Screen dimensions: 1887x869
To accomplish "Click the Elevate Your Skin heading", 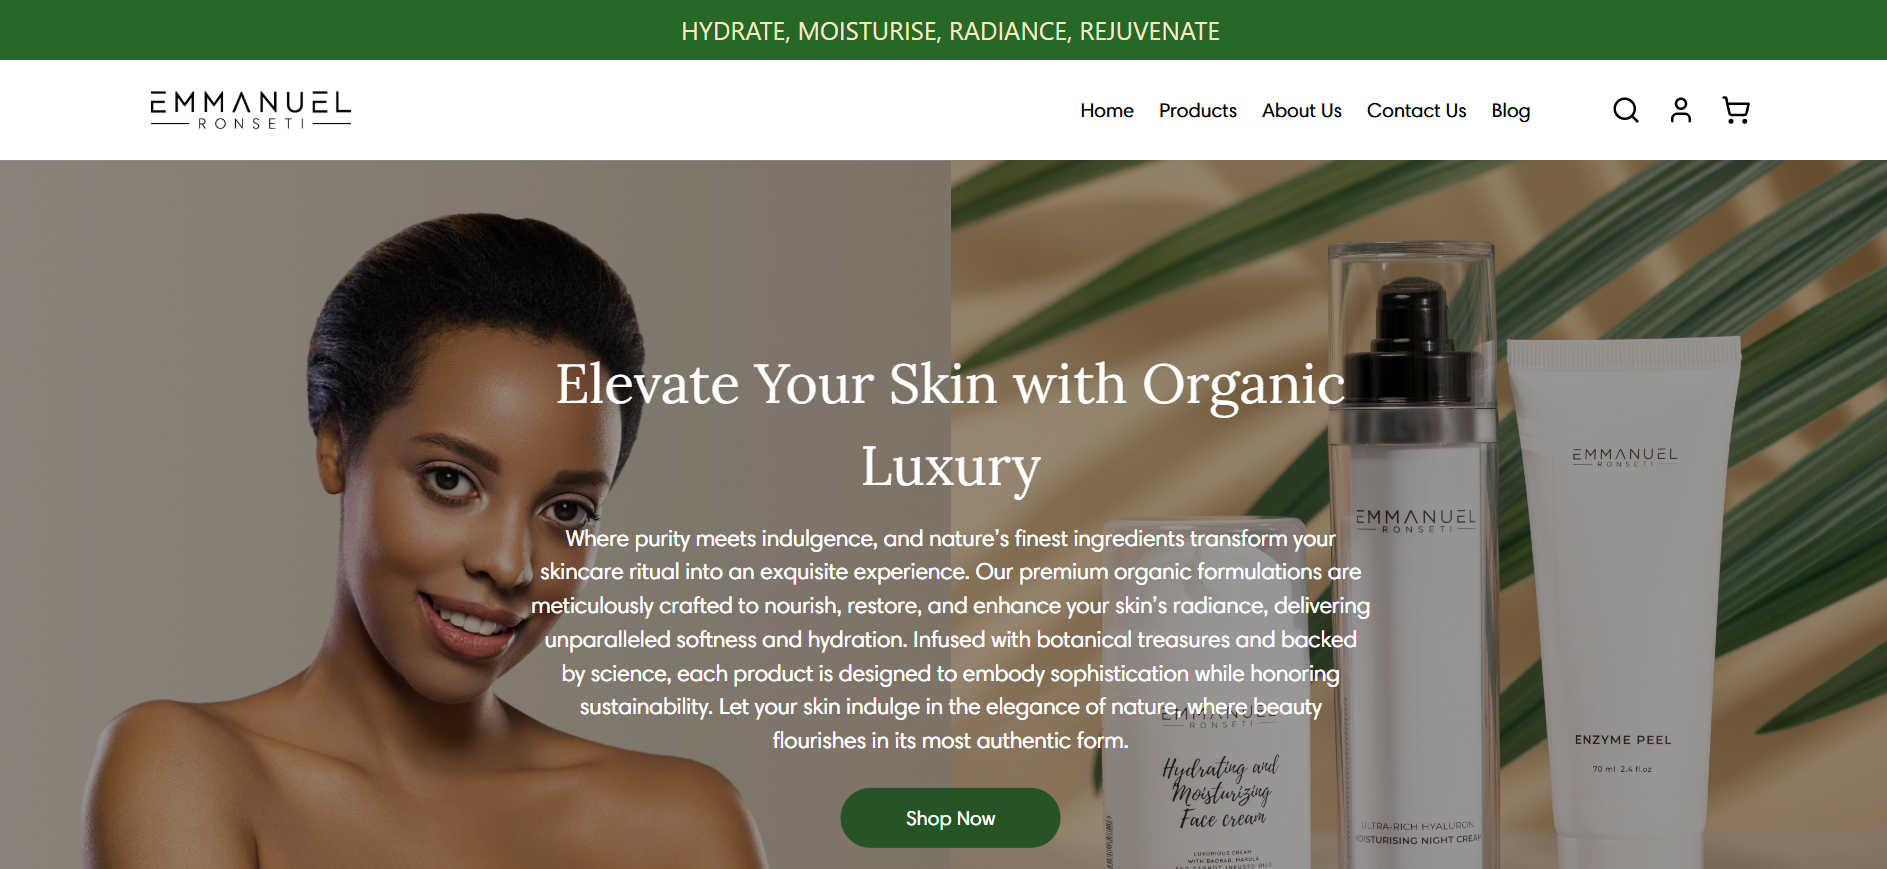I will pyautogui.click(x=950, y=424).
